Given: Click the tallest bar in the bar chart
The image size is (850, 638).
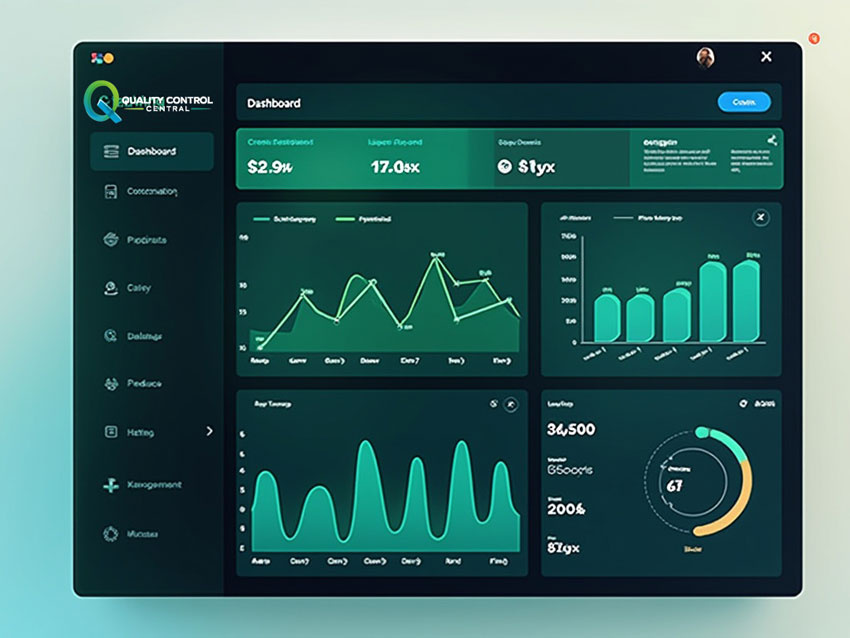Looking at the screenshot, I should [746, 301].
